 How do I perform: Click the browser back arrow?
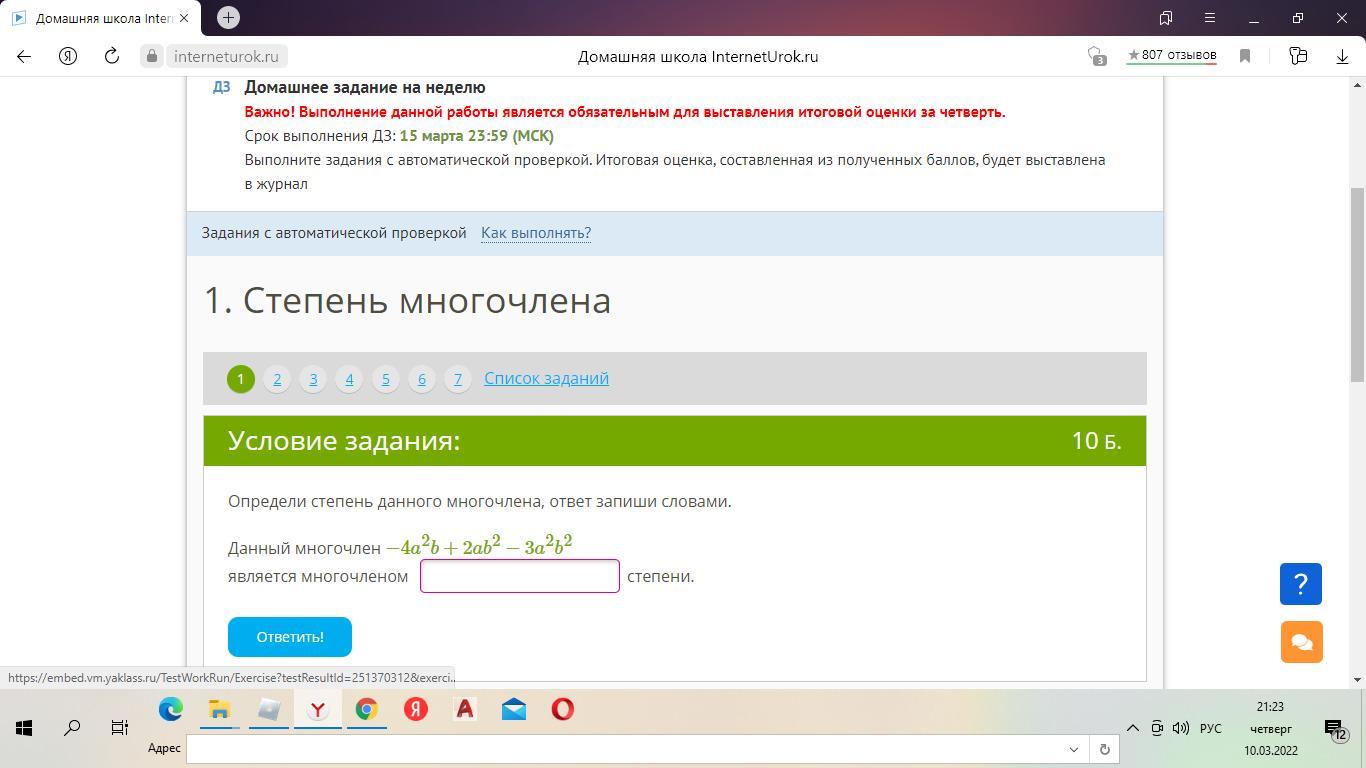[24, 57]
